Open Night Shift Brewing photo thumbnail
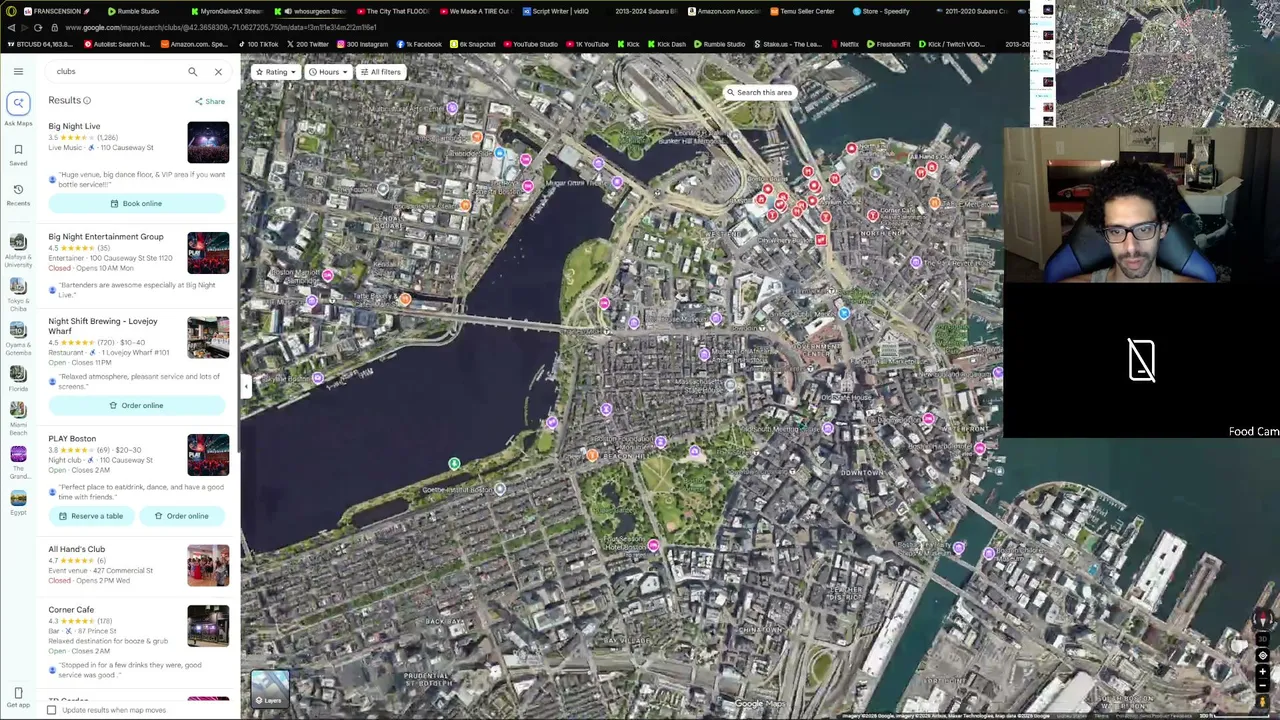Viewport: 1280px width, 720px height. click(x=208, y=338)
